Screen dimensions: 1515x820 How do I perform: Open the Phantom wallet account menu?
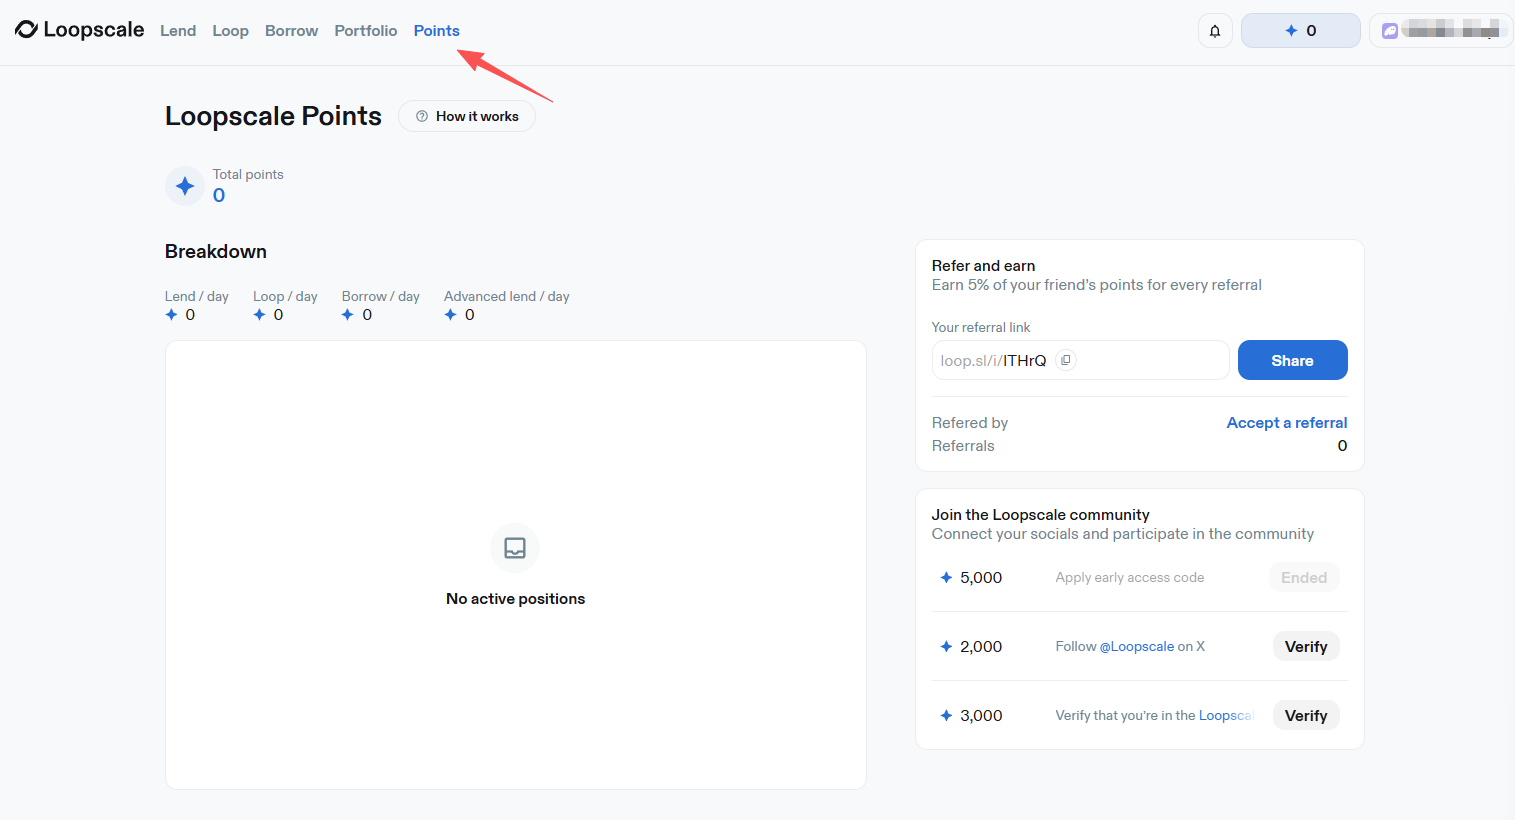1440,30
